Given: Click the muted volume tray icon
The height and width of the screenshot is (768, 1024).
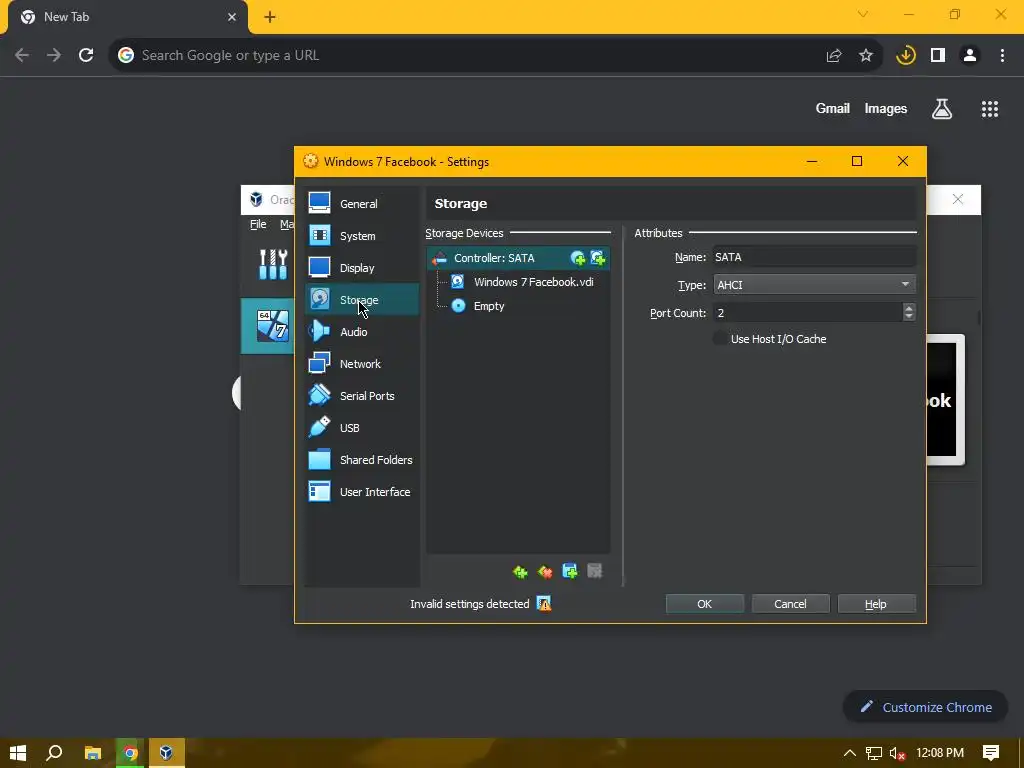Looking at the screenshot, I should pos(897,753).
